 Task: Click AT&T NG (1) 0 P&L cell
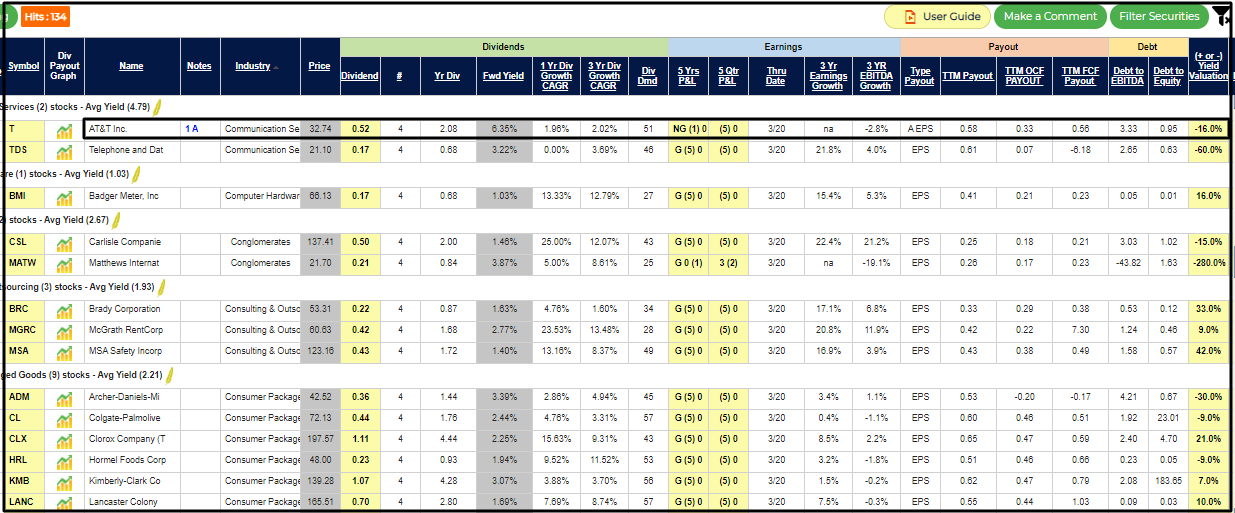(x=690, y=129)
